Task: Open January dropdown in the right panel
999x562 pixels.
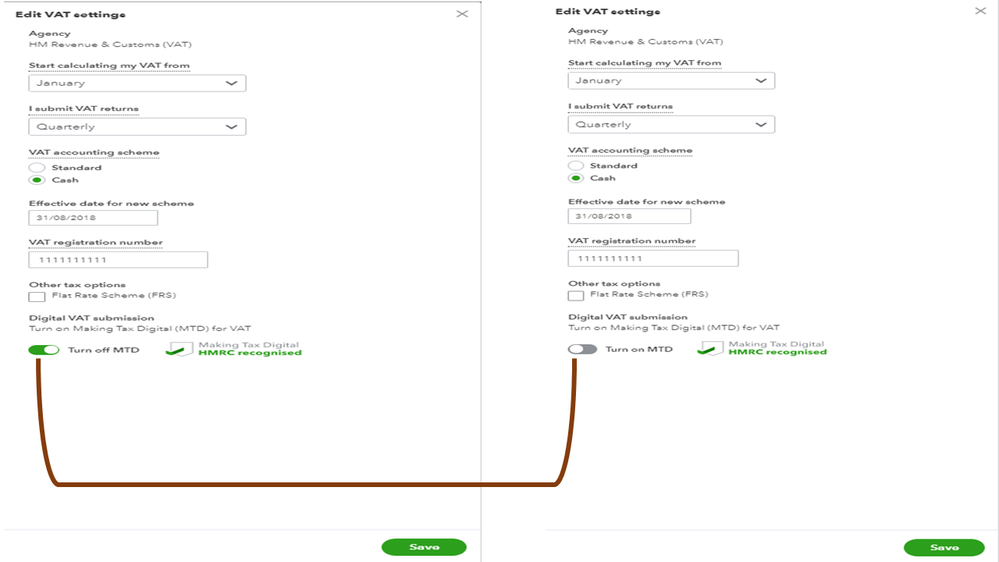Action: [671, 81]
